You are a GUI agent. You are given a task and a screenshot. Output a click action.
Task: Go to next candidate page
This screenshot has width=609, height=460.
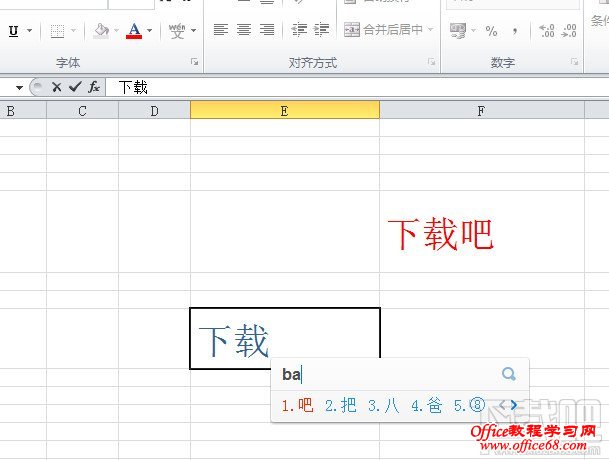click(514, 405)
